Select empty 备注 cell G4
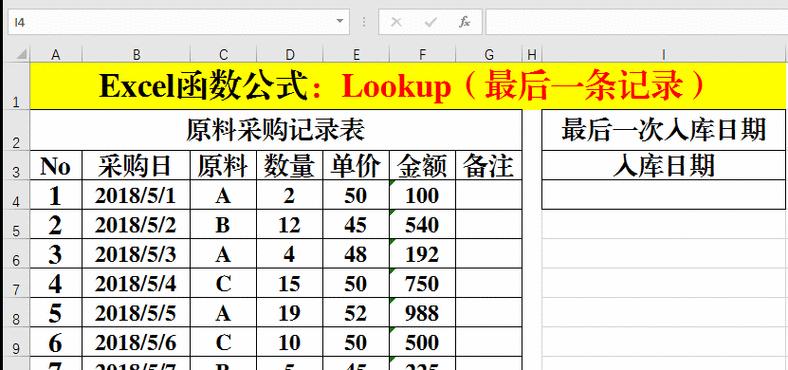The width and height of the screenshot is (788, 370). (488, 195)
